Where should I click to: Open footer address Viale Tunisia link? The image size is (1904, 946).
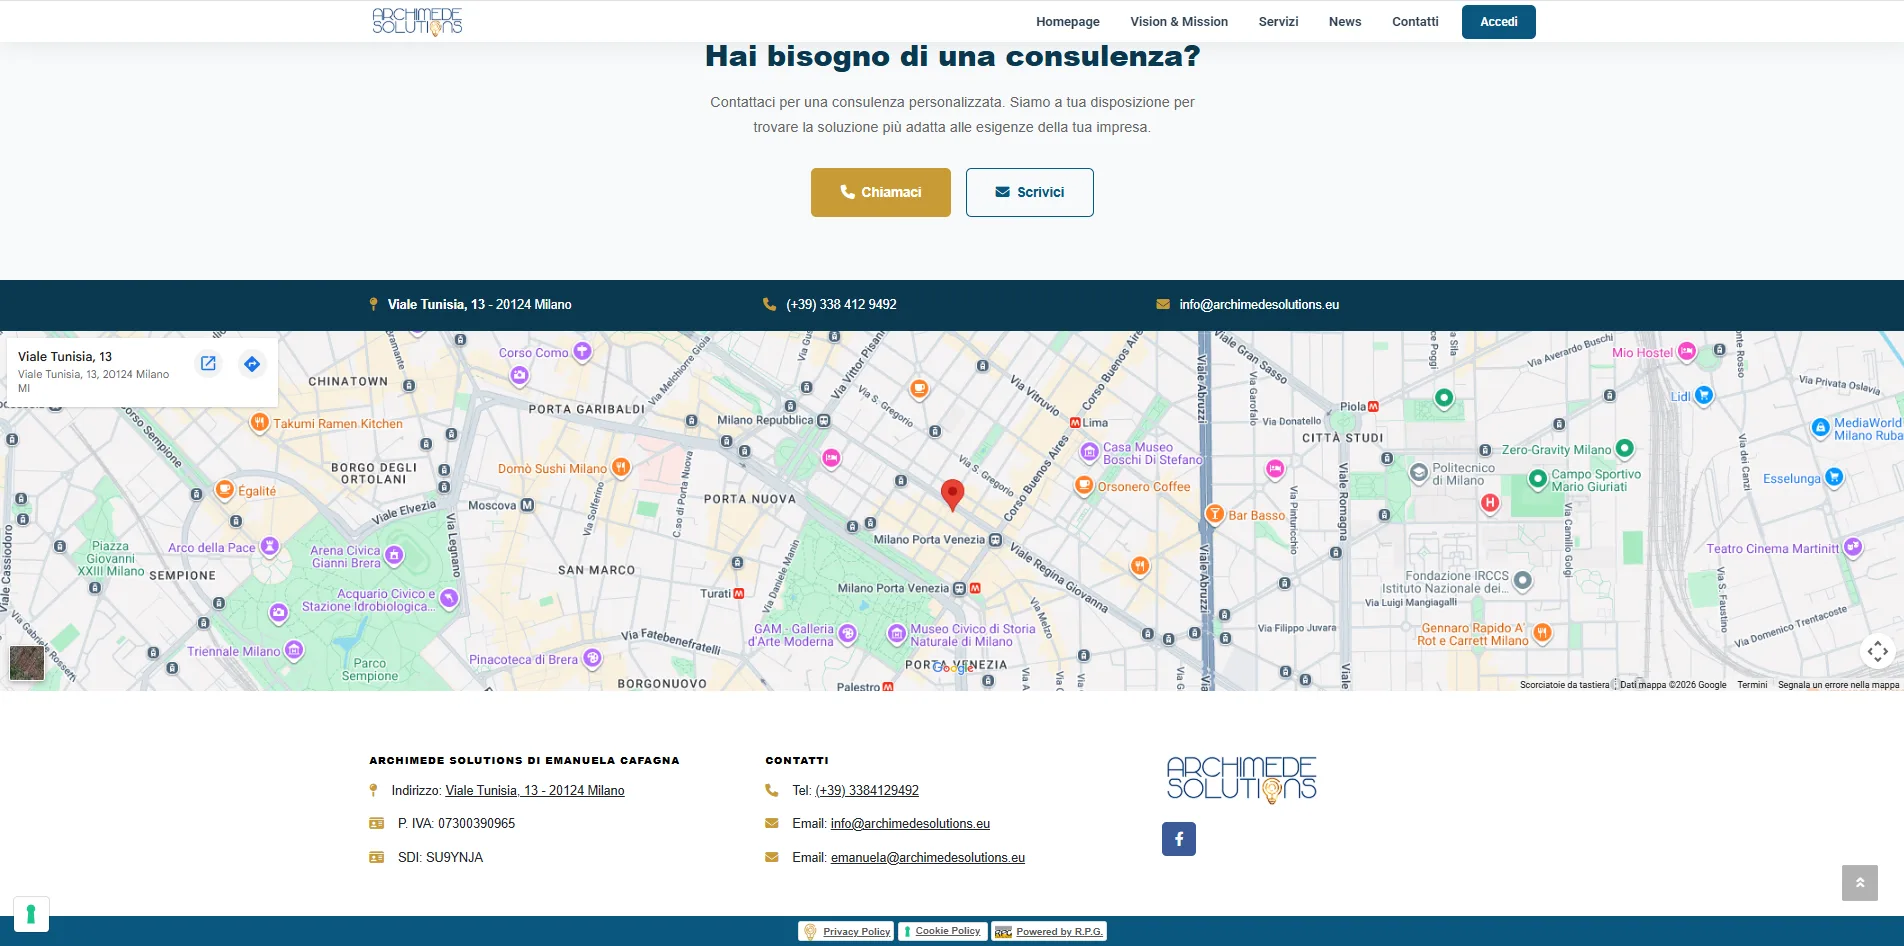[x=535, y=790]
